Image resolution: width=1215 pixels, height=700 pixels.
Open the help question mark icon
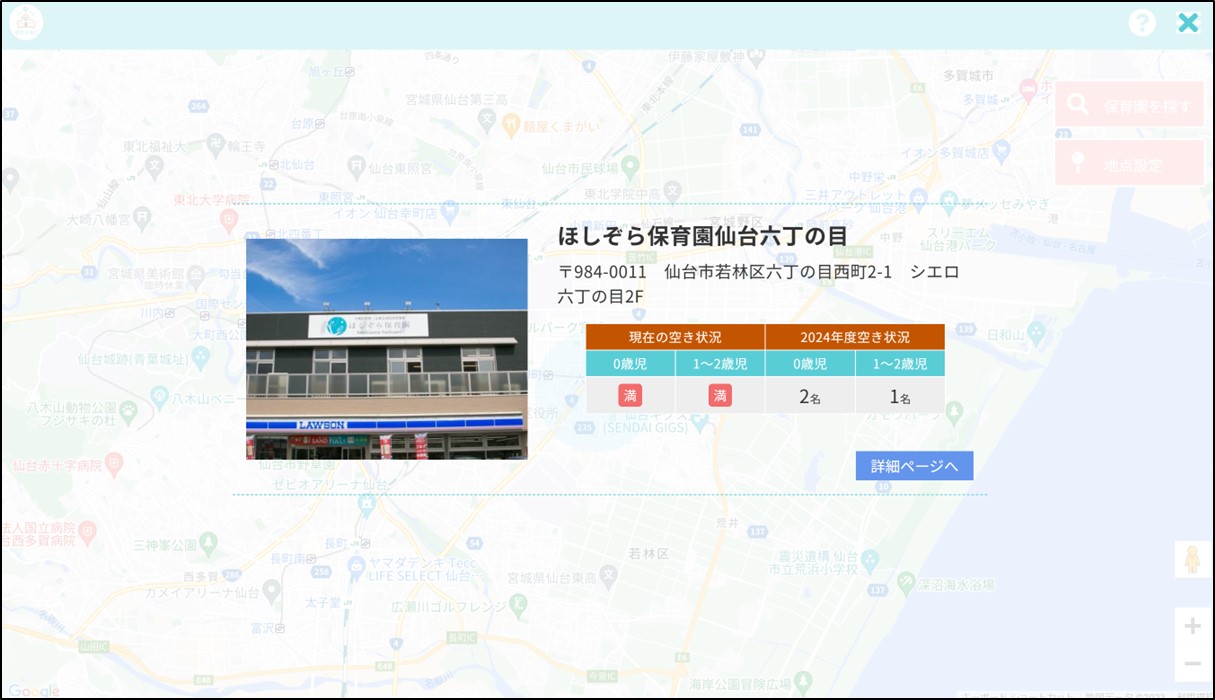pos(1142,24)
